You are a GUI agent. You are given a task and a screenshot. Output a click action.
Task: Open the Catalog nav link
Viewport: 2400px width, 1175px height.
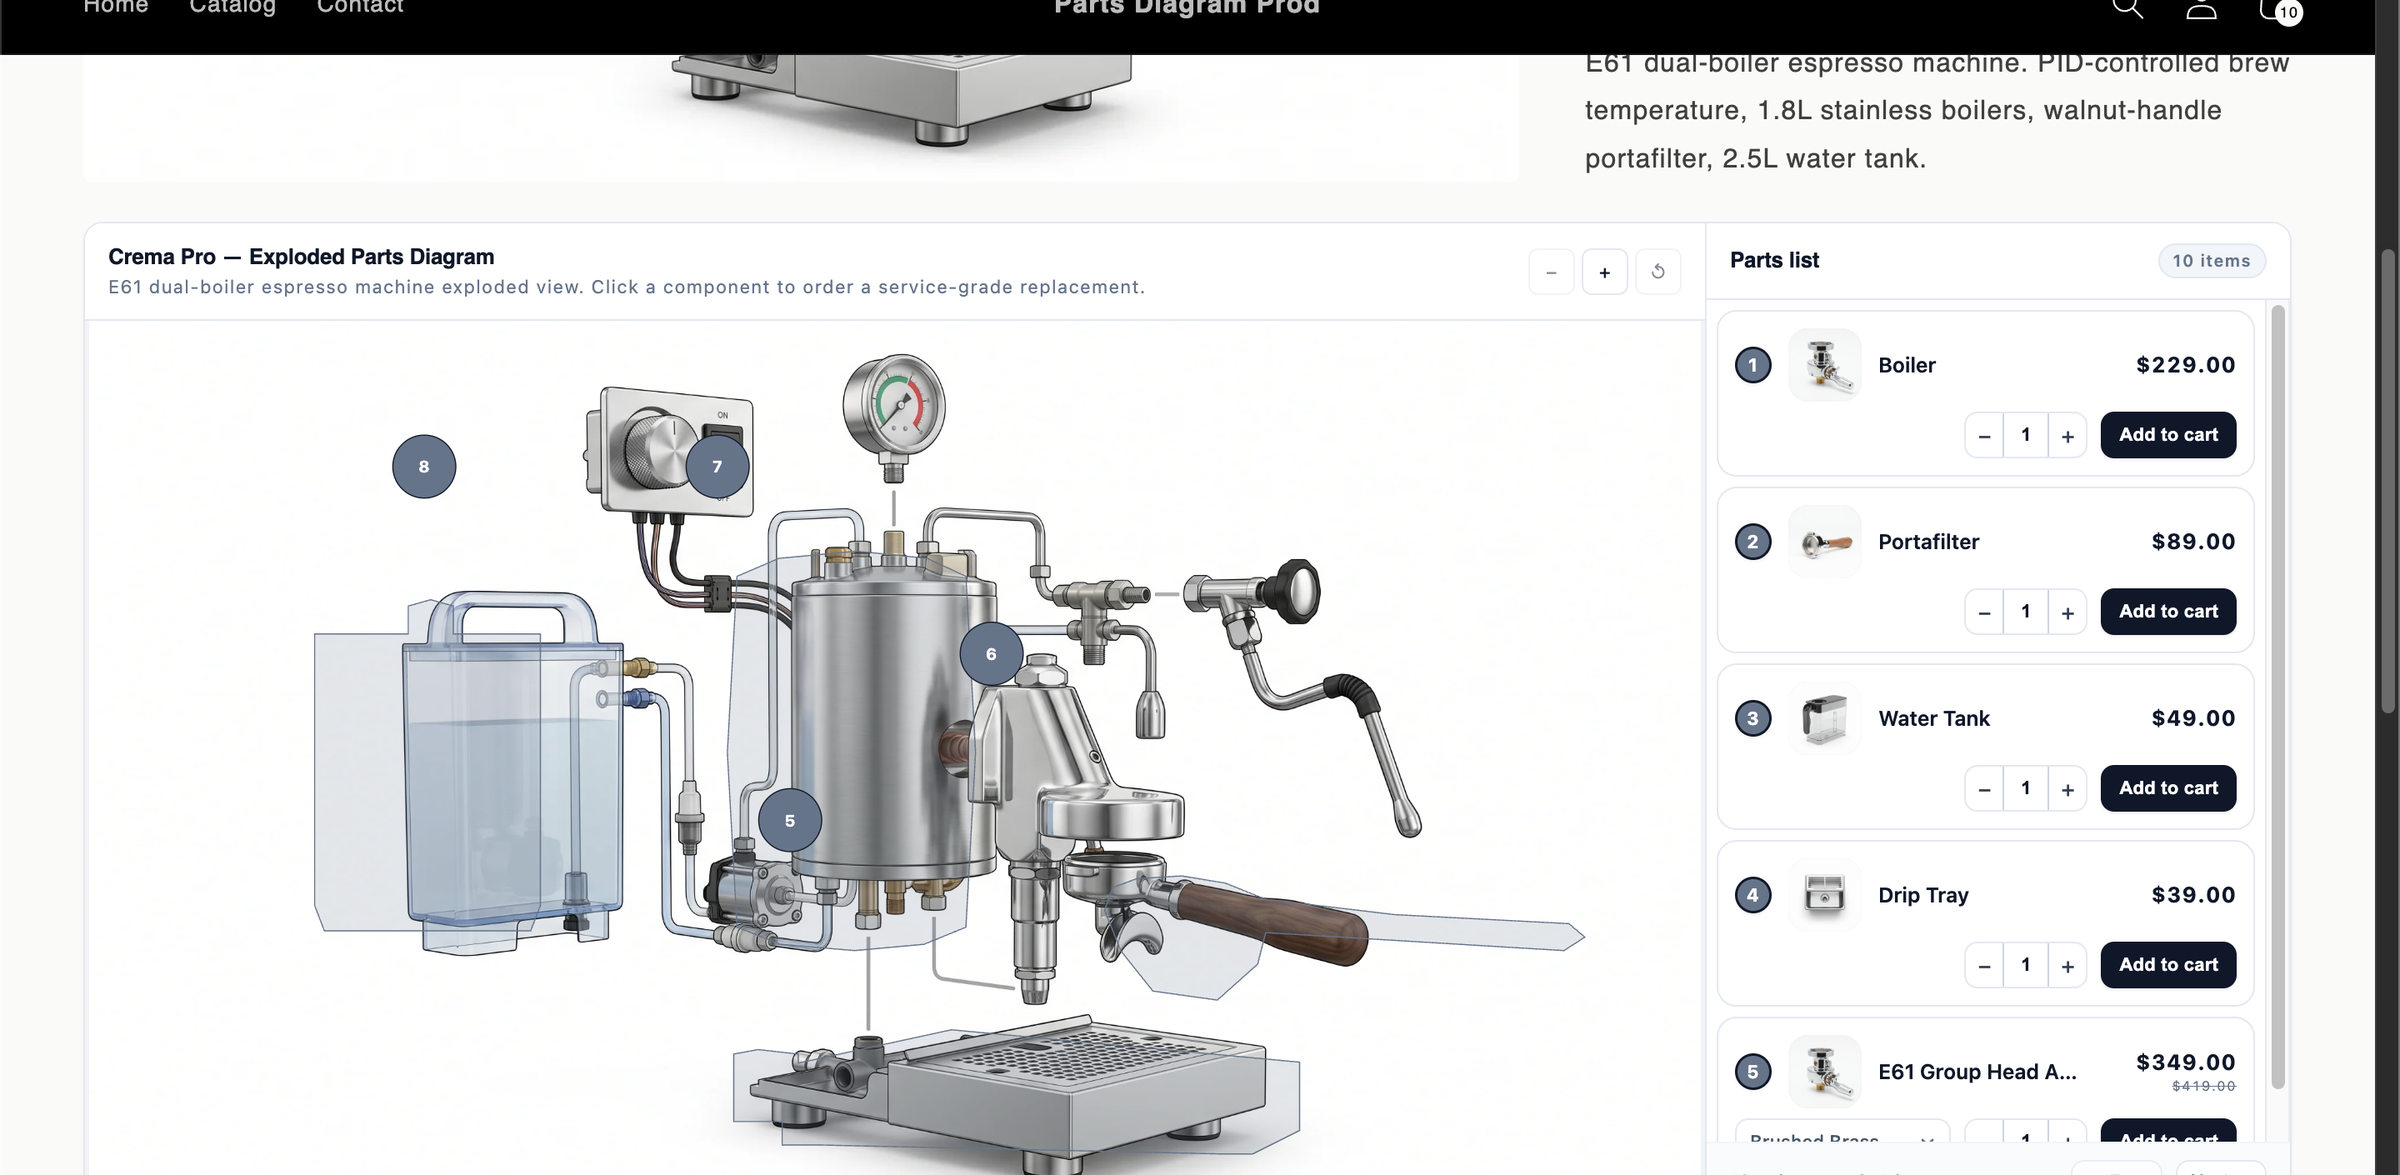click(232, 7)
